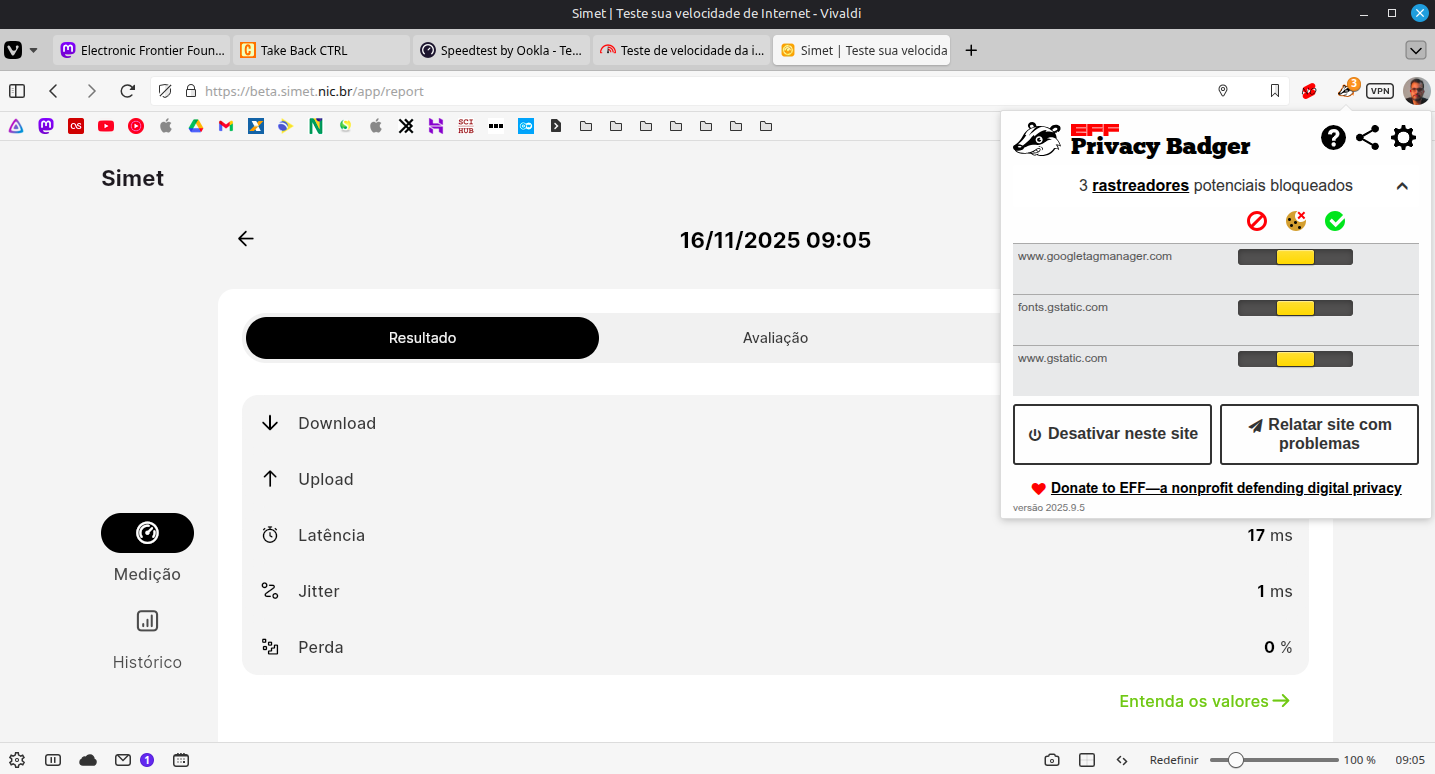Toggle the Vivaldi side panel
1435x774 pixels.
(x=17, y=91)
